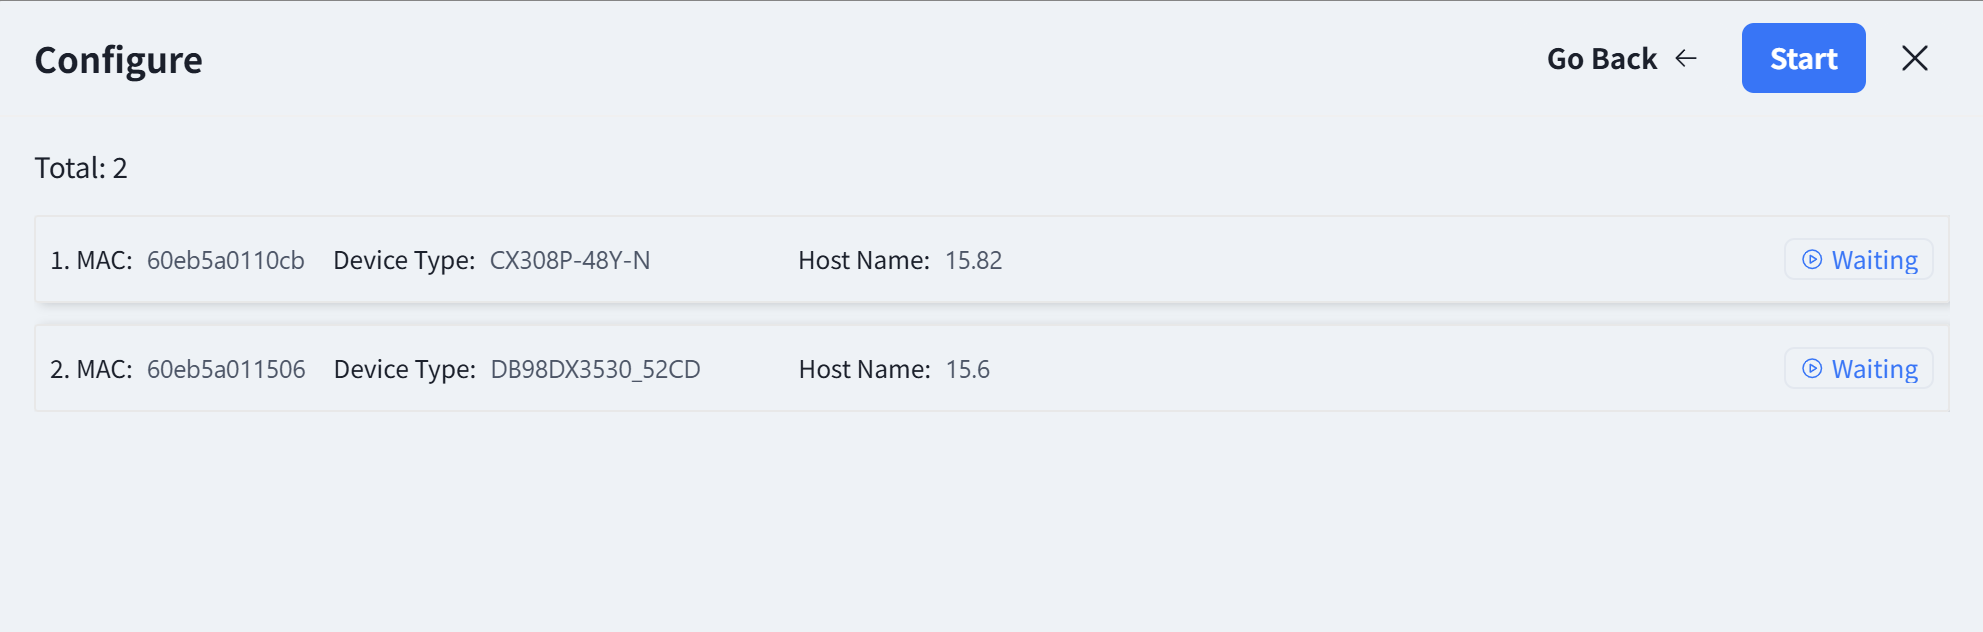The width and height of the screenshot is (1983, 632).
Task: Select the second device row
Action: 992,369
